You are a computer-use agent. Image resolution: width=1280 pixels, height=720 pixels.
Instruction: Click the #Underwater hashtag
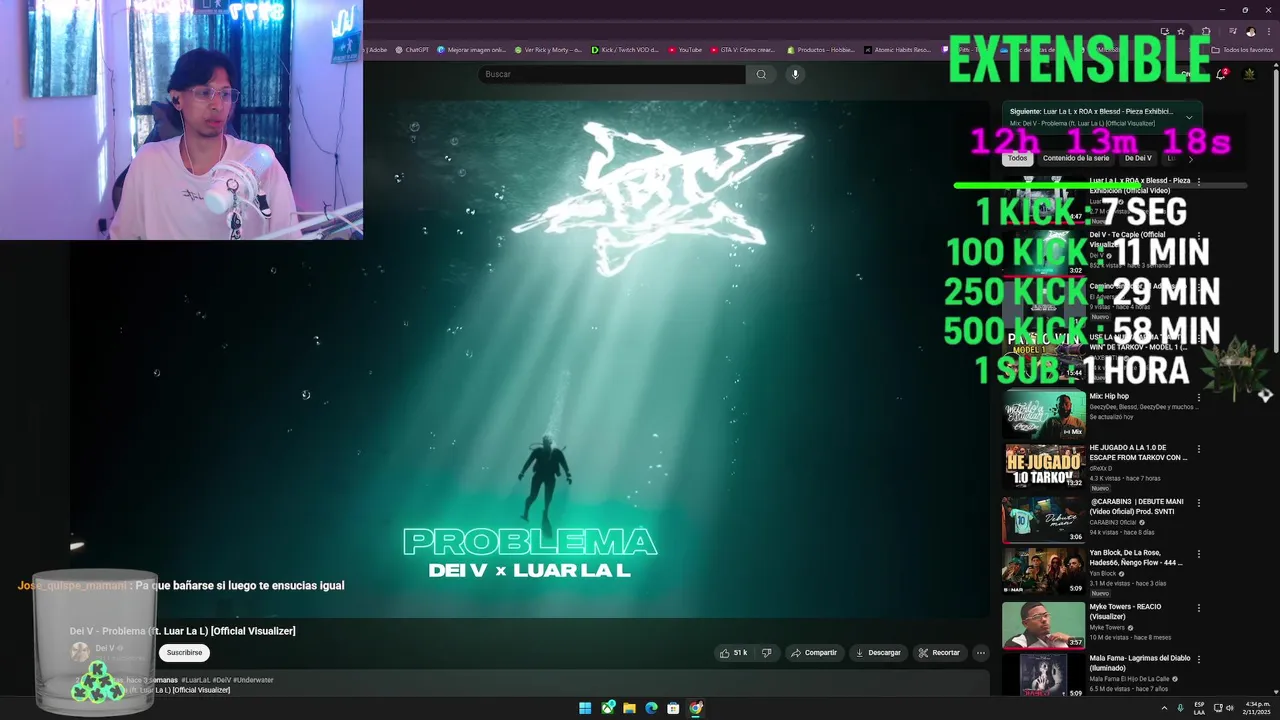coord(253,680)
